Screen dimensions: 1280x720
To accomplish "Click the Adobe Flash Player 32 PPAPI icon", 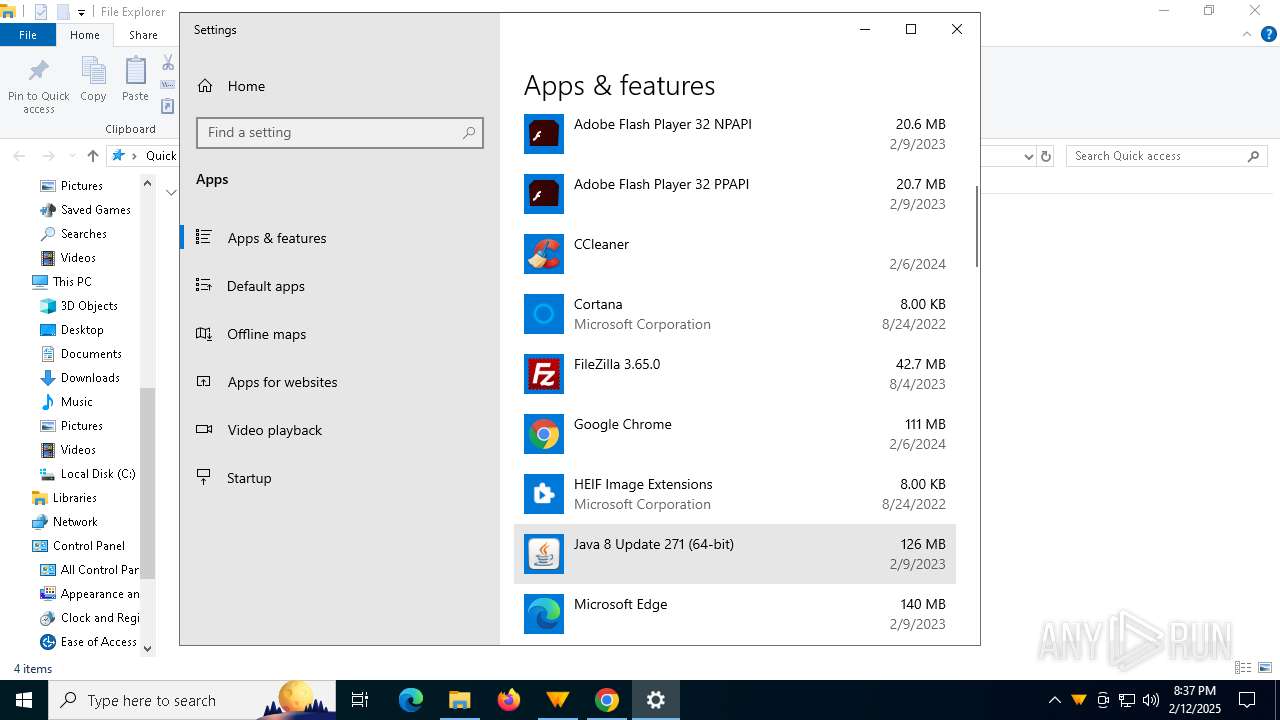I will 544,194.
